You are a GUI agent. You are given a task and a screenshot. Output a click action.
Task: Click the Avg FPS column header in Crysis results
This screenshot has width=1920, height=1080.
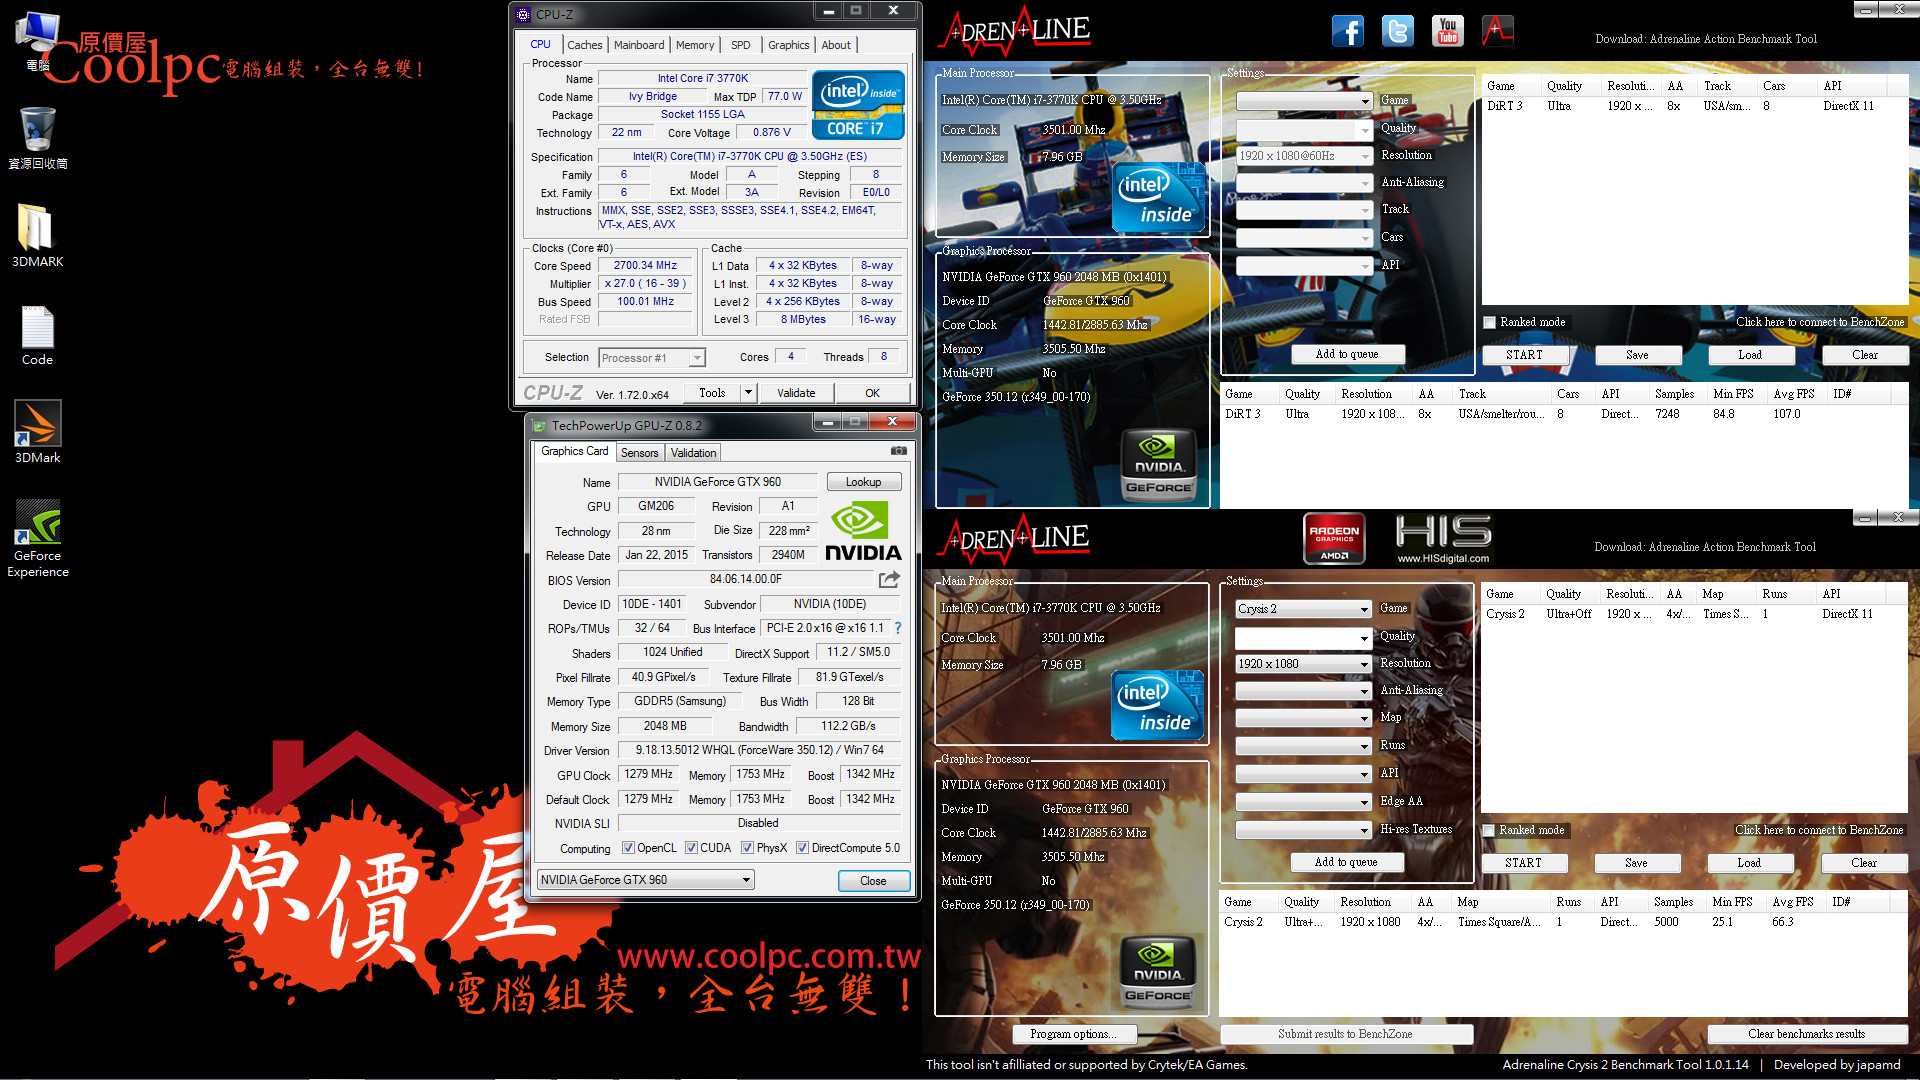coord(1792,902)
